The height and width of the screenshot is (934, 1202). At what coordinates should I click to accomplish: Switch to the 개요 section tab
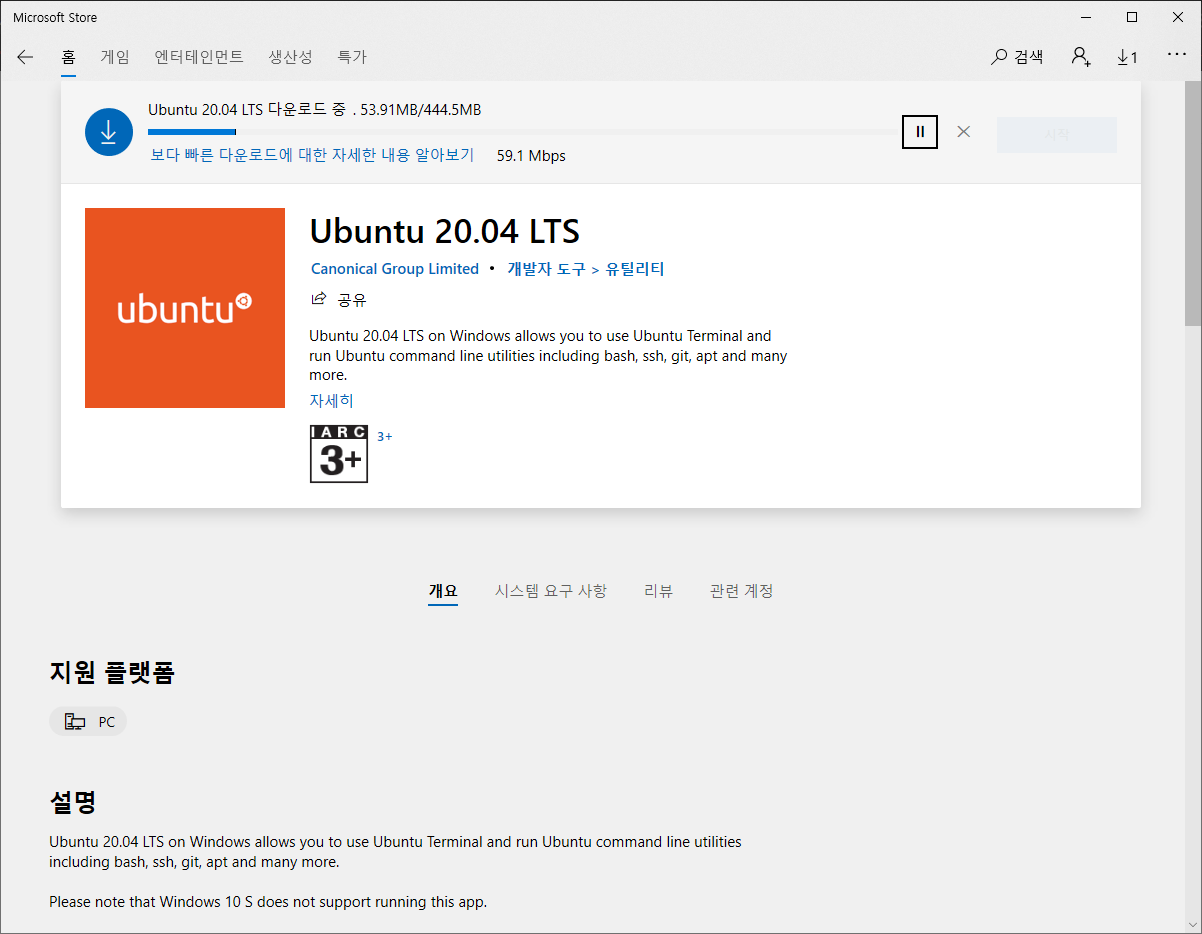pyautogui.click(x=443, y=591)
